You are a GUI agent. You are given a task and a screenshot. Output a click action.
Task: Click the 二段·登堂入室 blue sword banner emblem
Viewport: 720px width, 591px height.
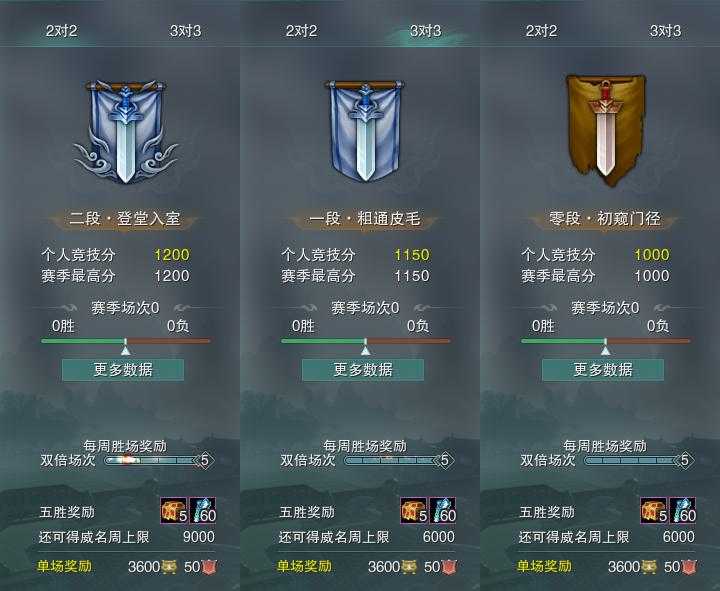pyautogui.click(x=125, y=132)
